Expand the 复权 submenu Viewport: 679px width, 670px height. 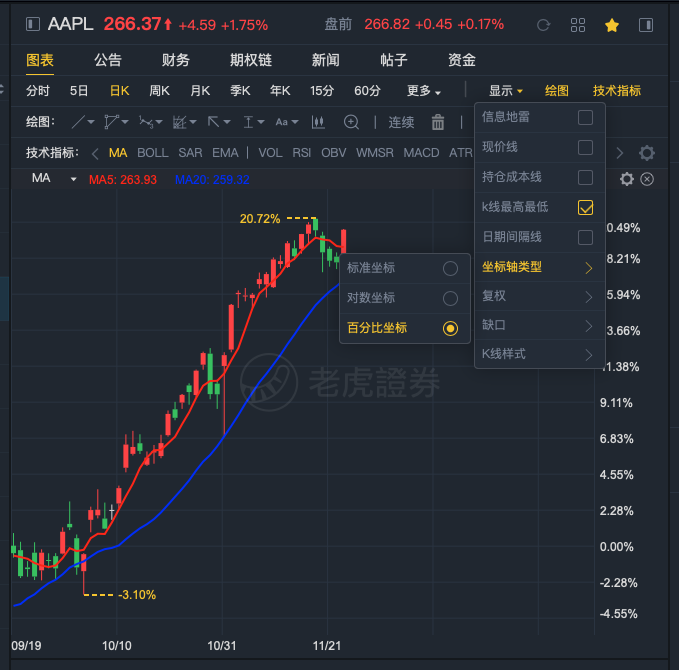coord(540,296)
